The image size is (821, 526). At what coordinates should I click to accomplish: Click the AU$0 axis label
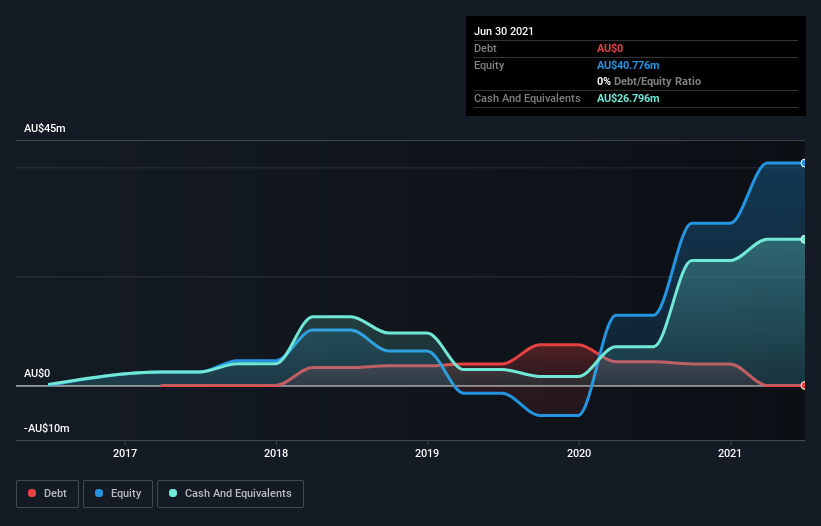pos(37,373)
